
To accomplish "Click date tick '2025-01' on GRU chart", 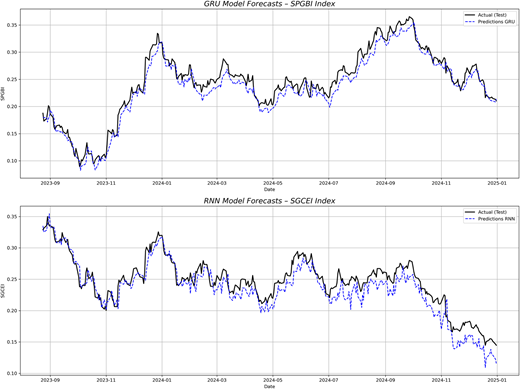I will (x=497, y=183).
